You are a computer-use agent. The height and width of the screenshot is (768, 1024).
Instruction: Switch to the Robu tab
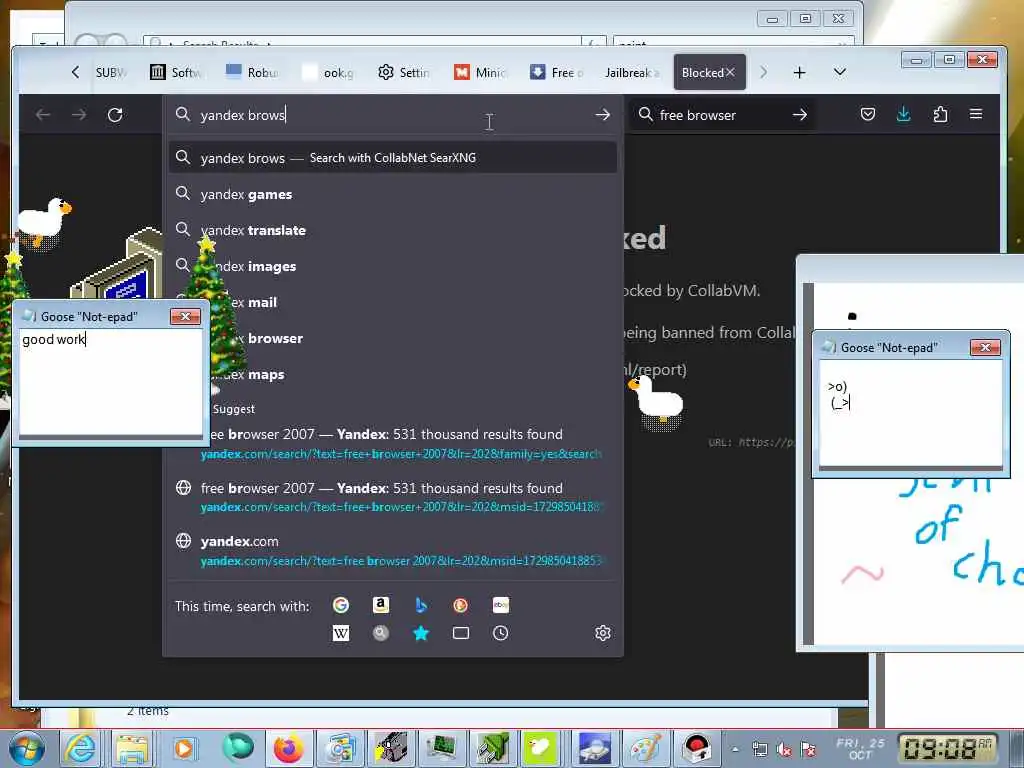(x=252, y=72)
